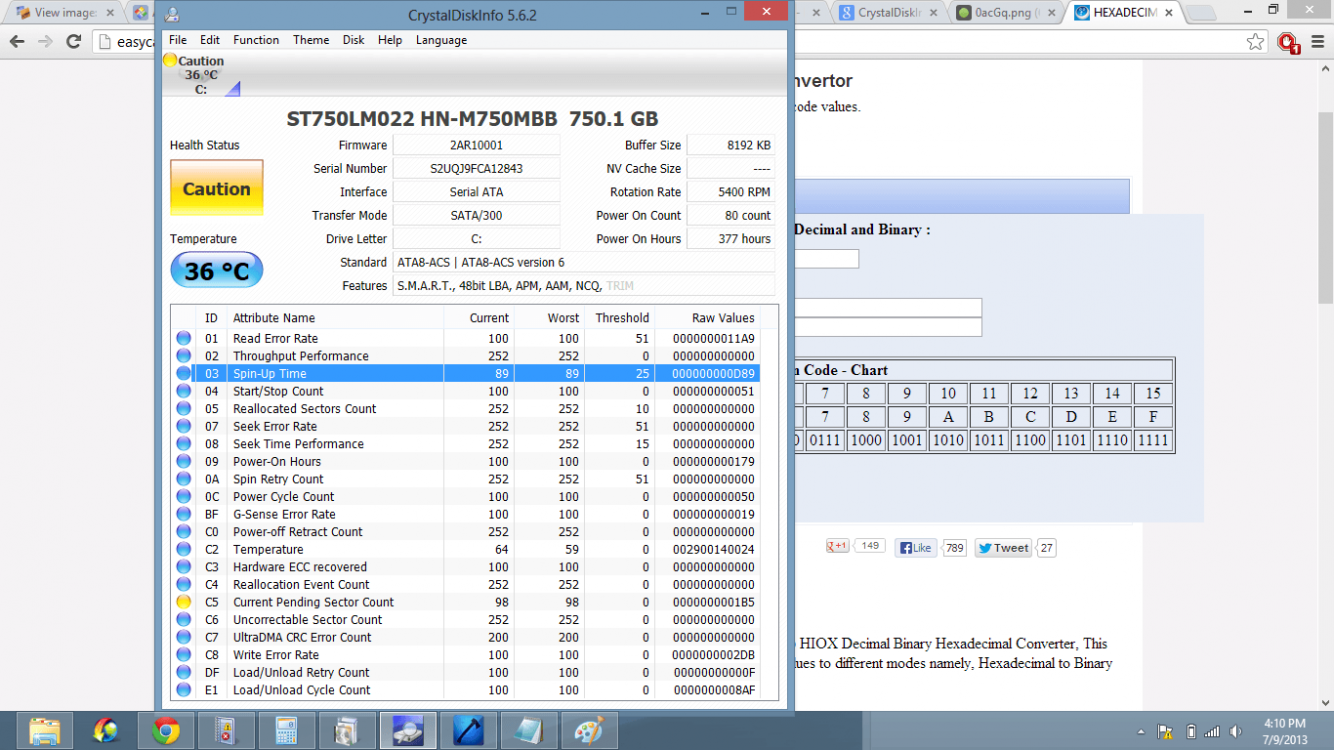Viewport: 1334px width, 750px height.
Task: Click the yellow caution circle for Current Pending Sector Count
Action: [x=183, y=602]
